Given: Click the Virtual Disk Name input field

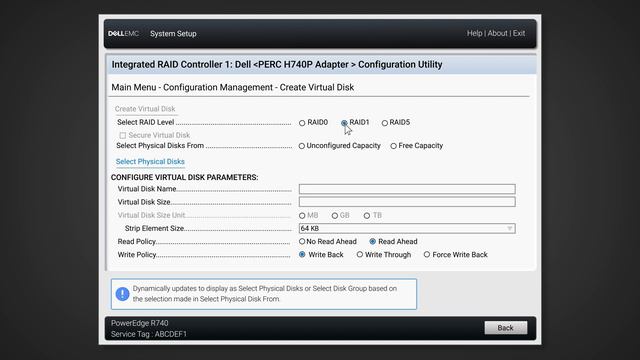Looking at the screenshot, I should click(407, 189).
